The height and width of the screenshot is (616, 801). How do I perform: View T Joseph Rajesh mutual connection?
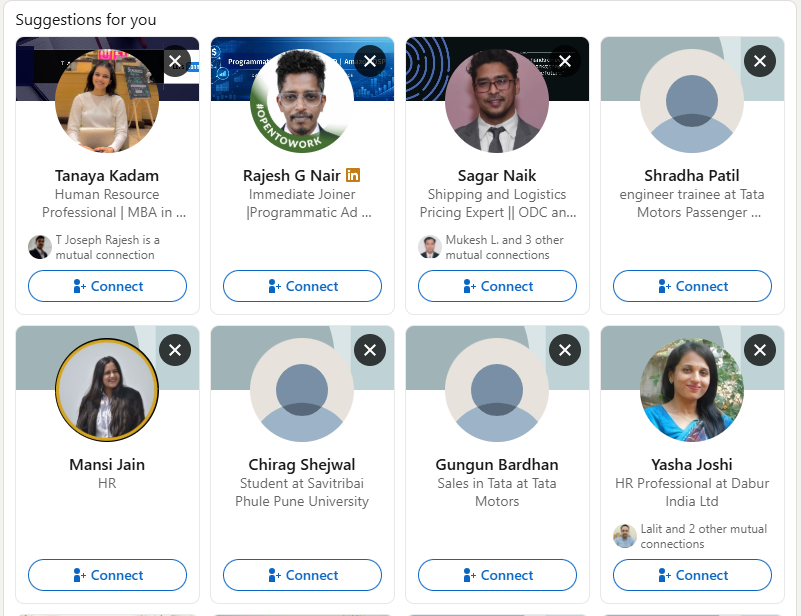click(x=94, y=247)
